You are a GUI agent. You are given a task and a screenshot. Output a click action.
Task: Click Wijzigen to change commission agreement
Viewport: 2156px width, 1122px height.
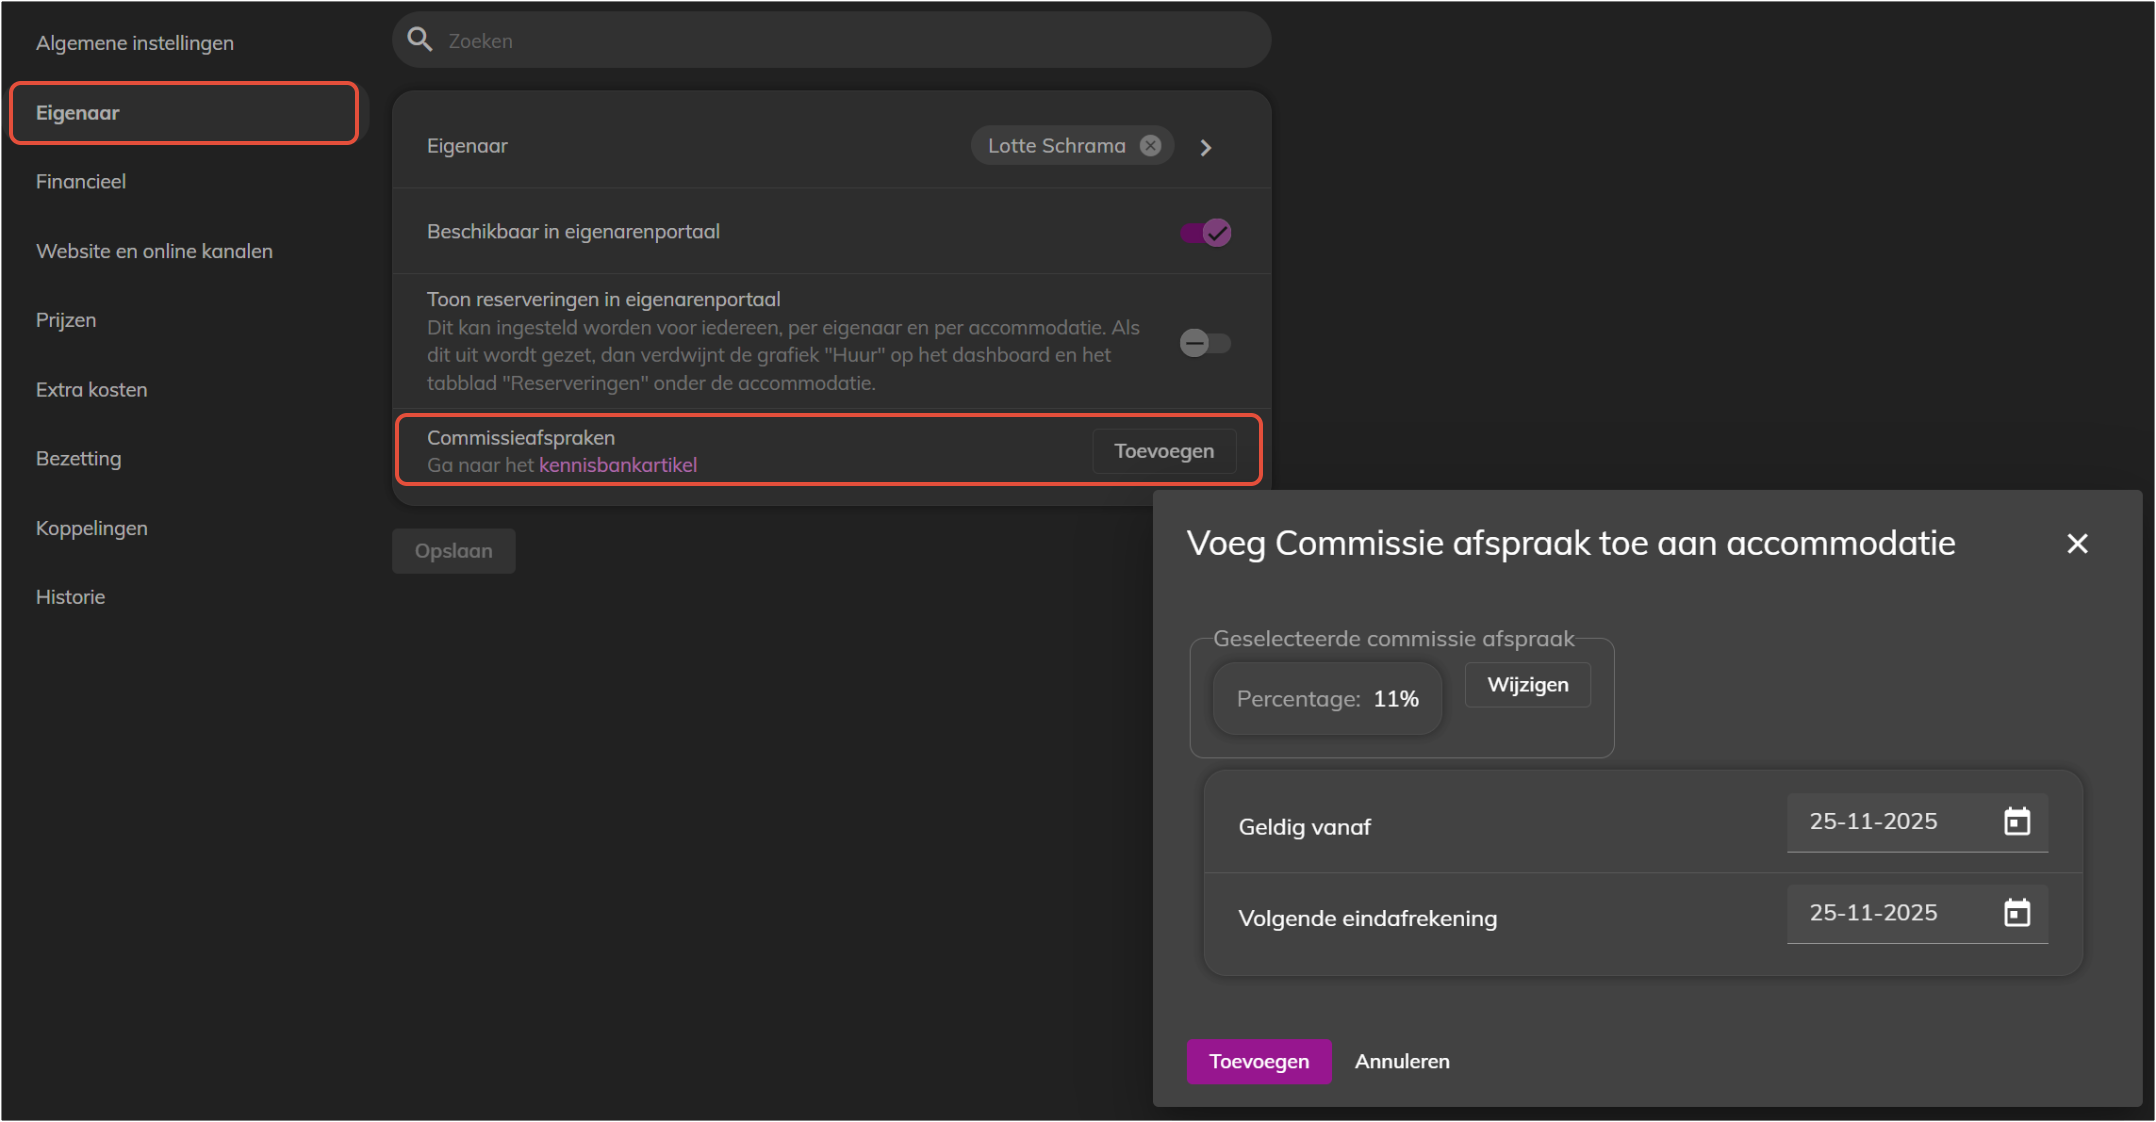(x=1527, y=685)
